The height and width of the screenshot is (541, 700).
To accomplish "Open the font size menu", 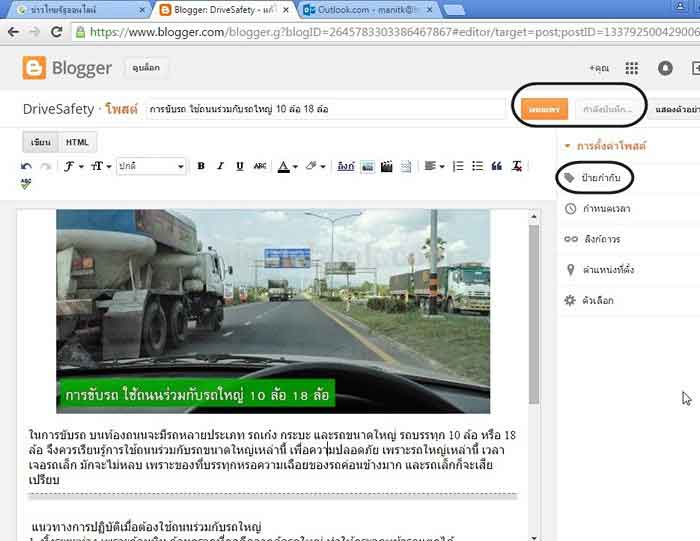I will (x=101, y=166).
